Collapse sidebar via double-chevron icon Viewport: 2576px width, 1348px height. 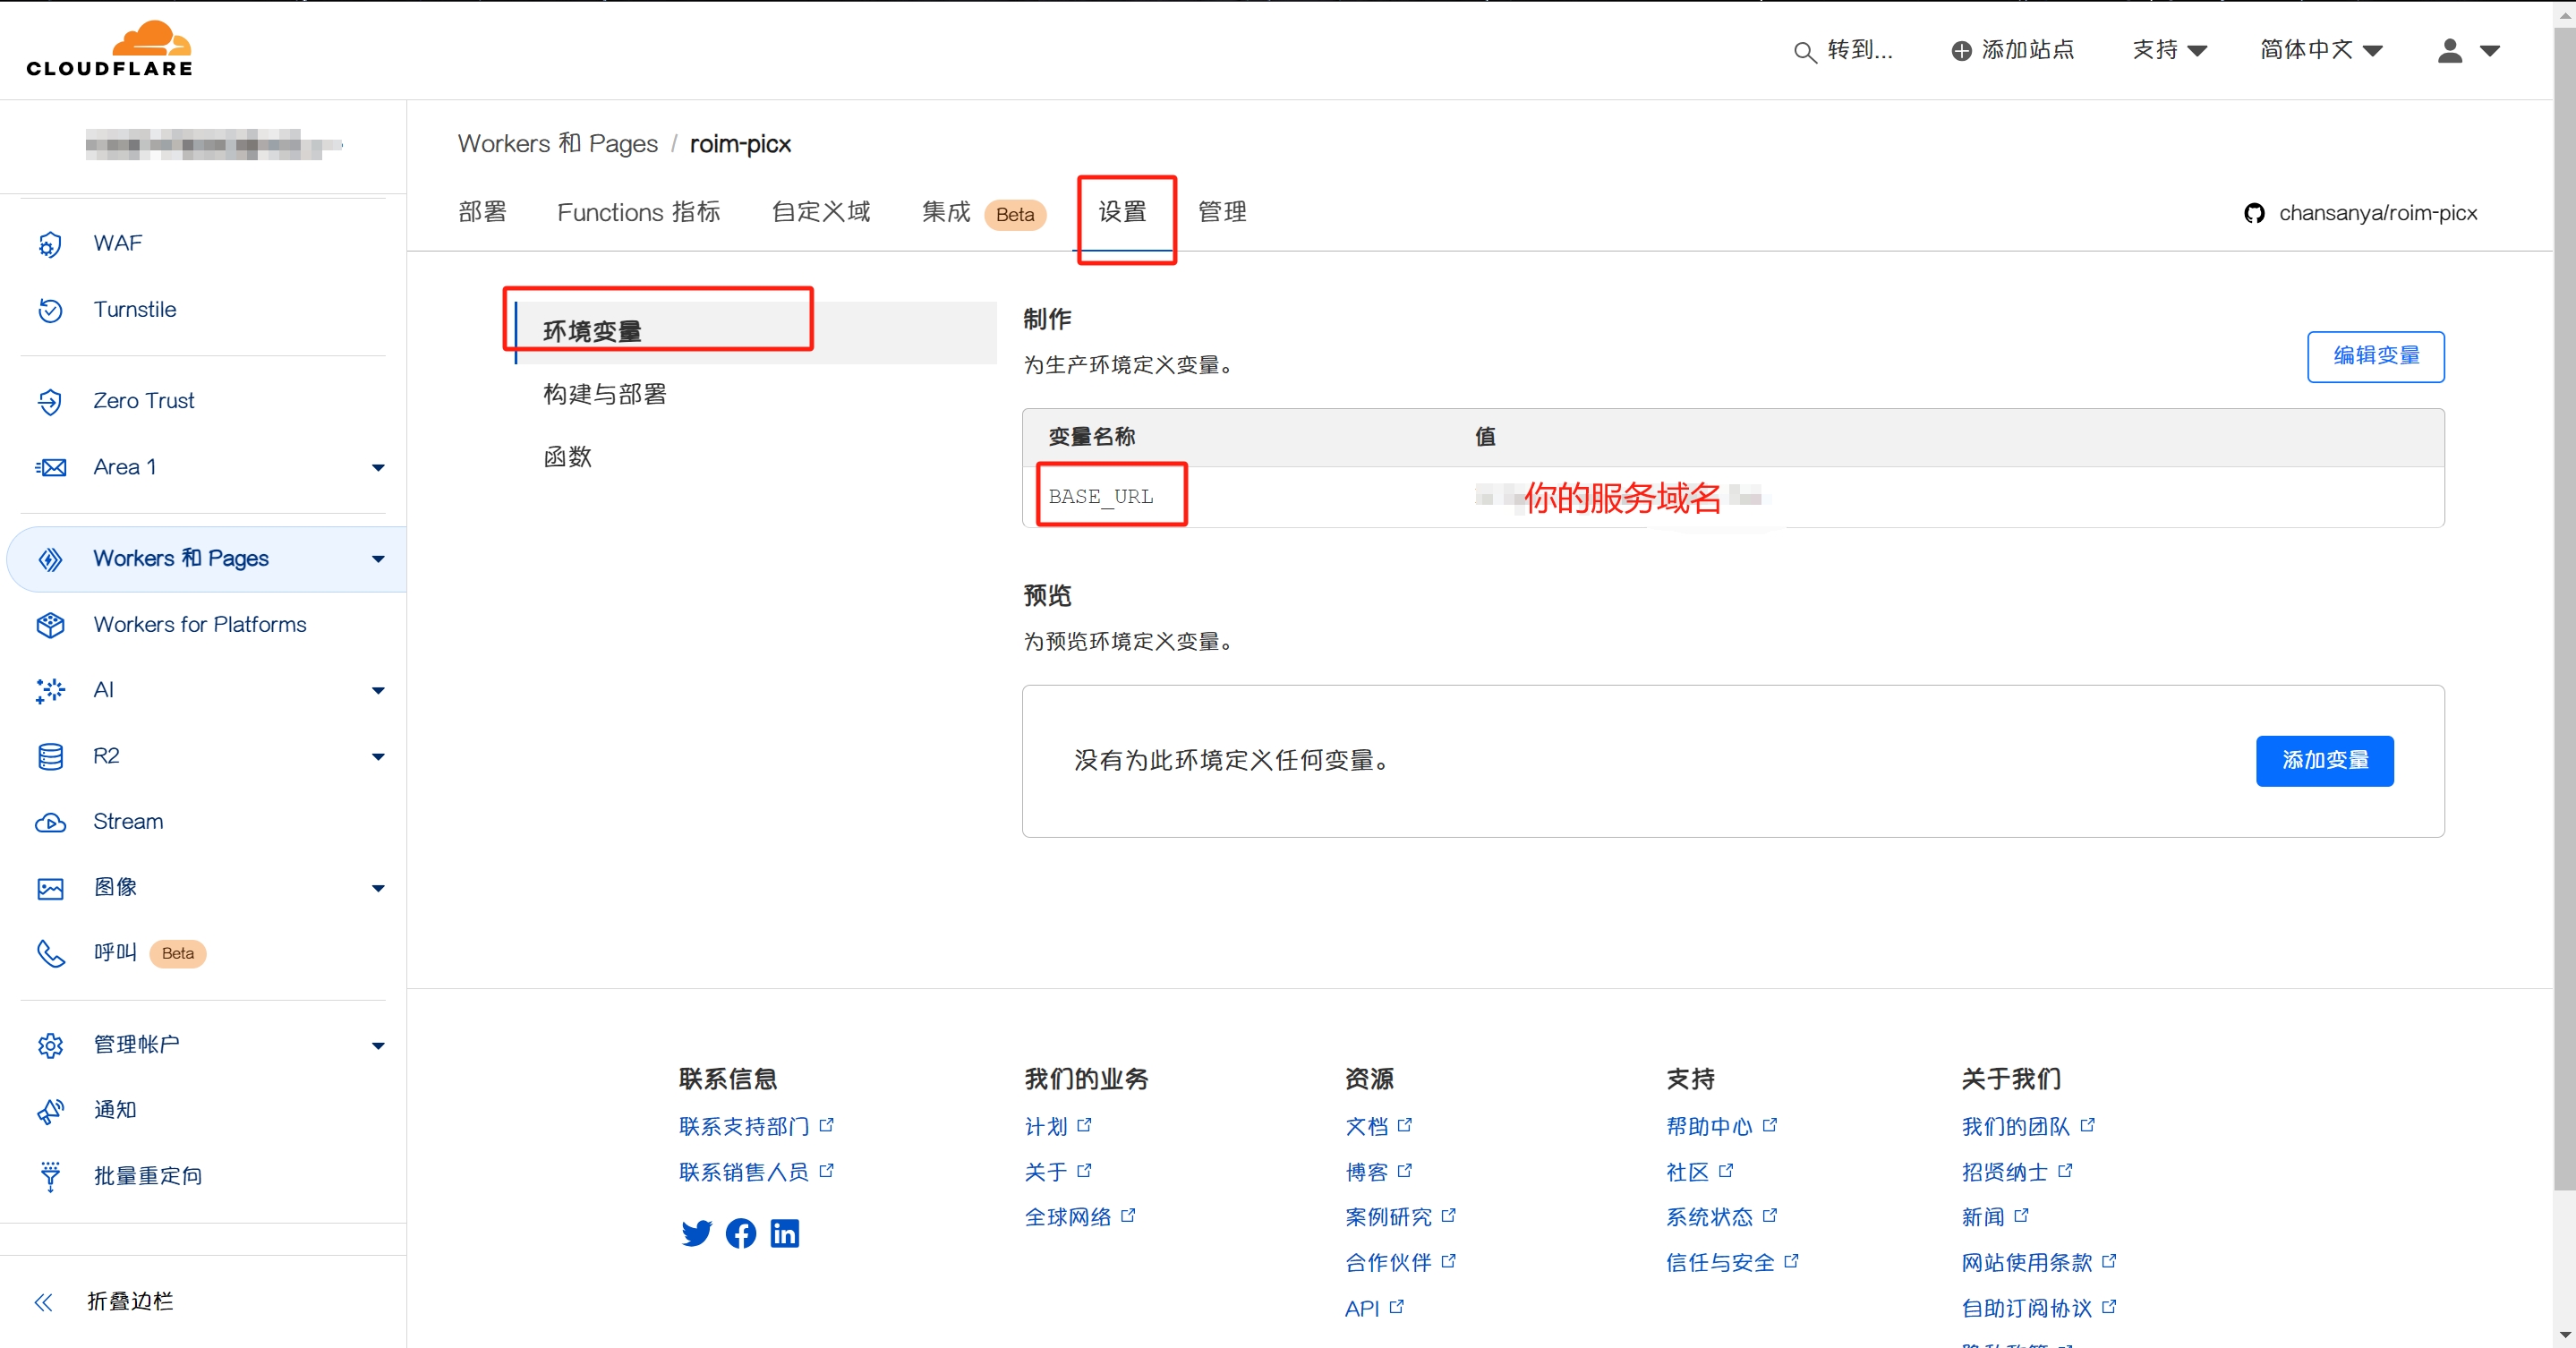coord(43,1301)
